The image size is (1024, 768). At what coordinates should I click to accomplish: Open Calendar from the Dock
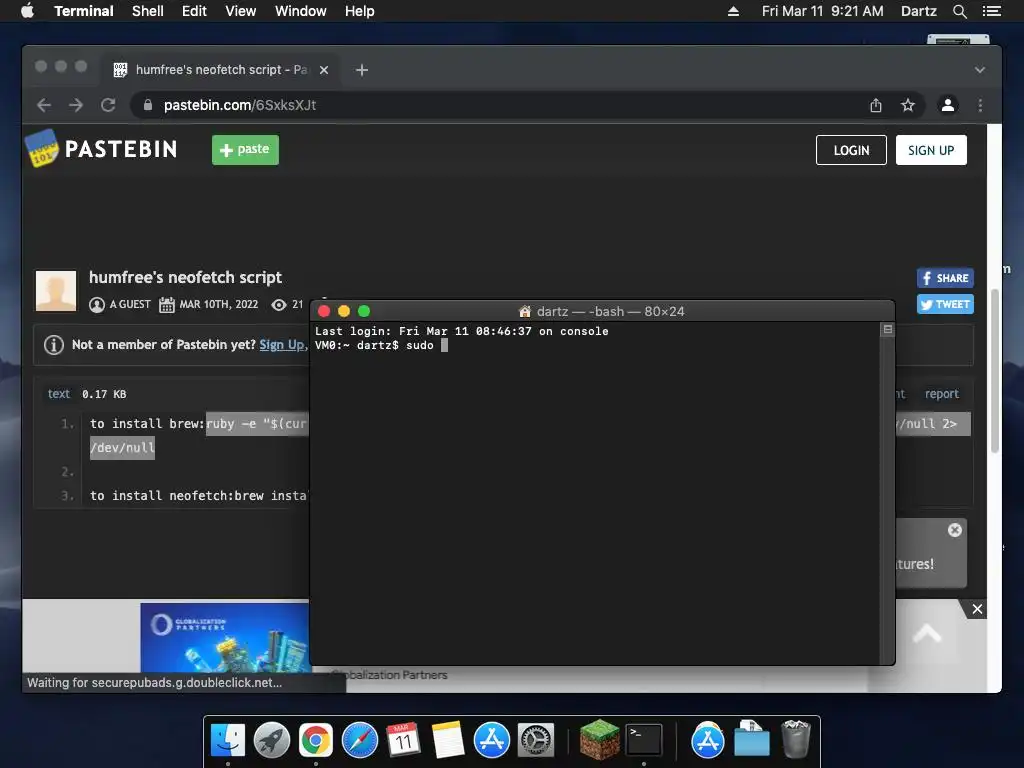tap(403, 741)
